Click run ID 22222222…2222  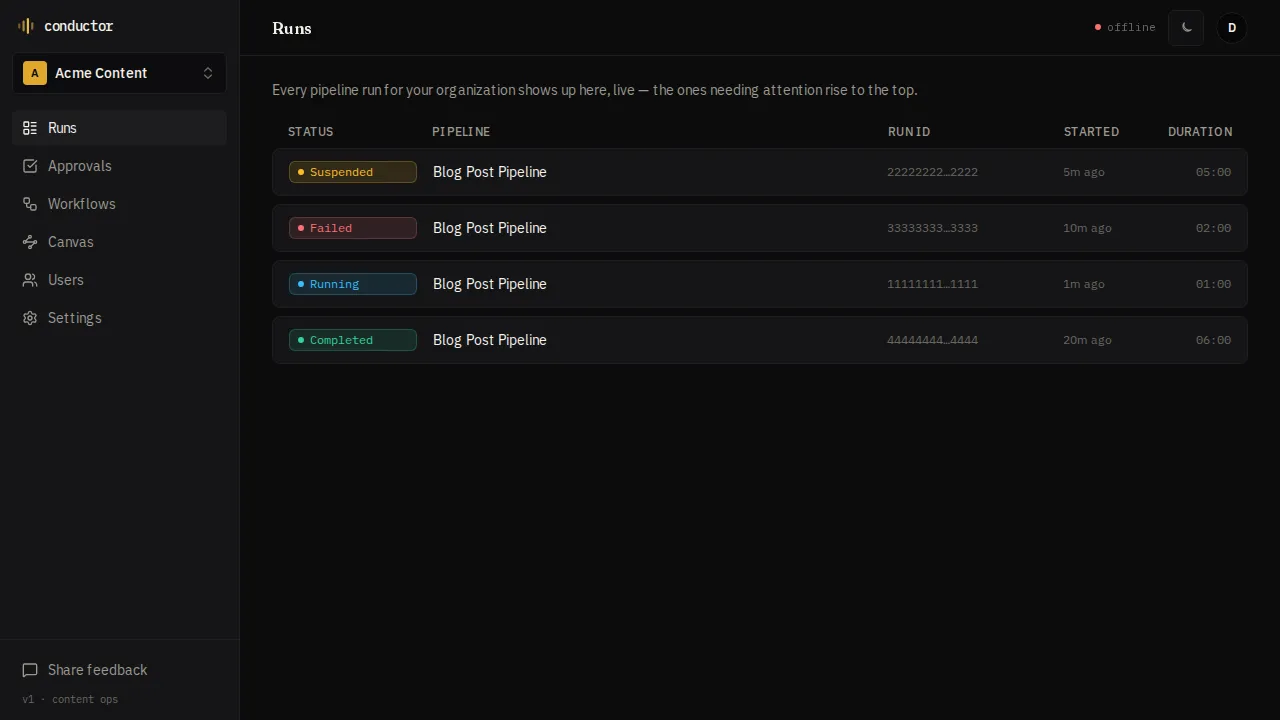pos(932,172)
